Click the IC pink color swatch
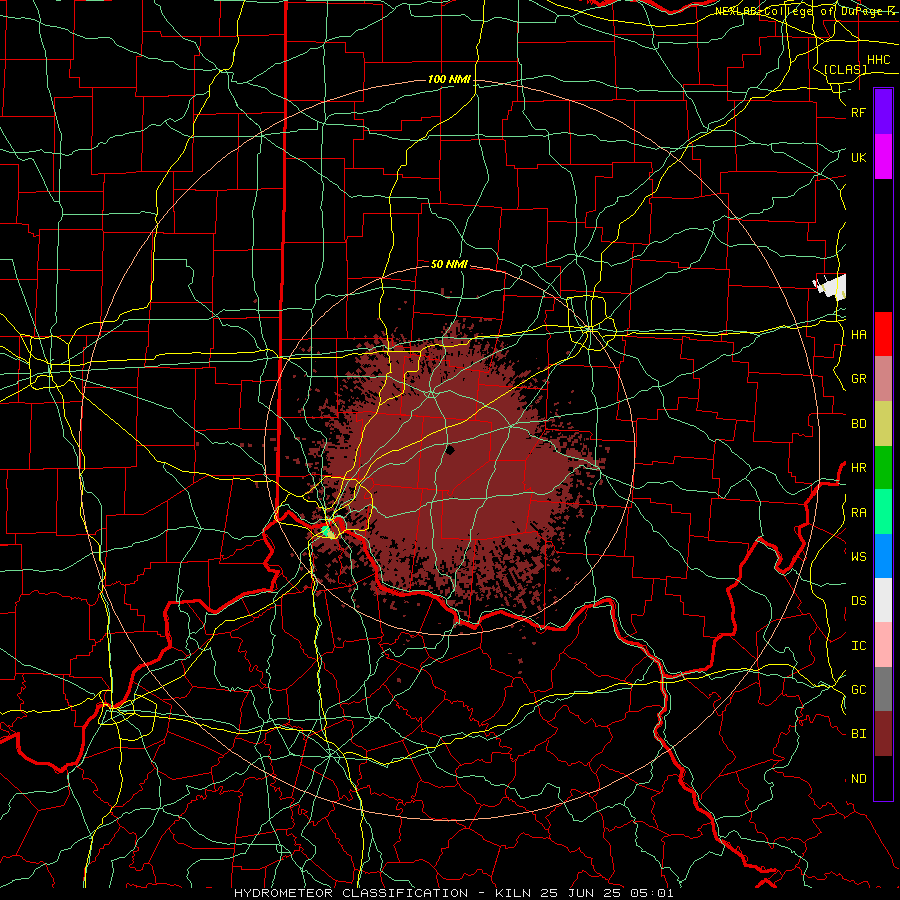The image size is (900, 900). pyautogui.click(x=883, y=645)
